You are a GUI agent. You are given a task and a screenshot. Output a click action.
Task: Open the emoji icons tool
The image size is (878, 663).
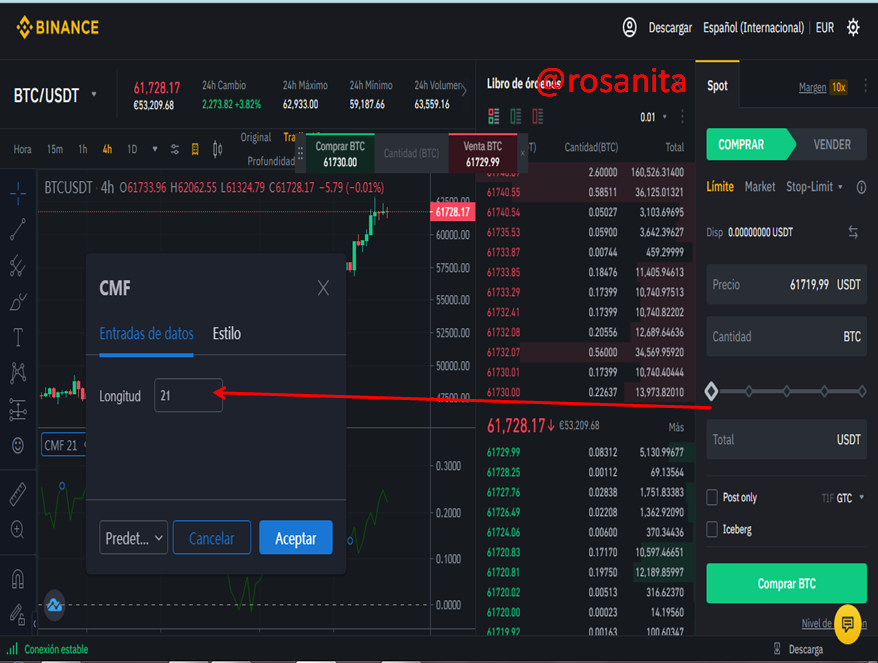(x=18, y=445)
